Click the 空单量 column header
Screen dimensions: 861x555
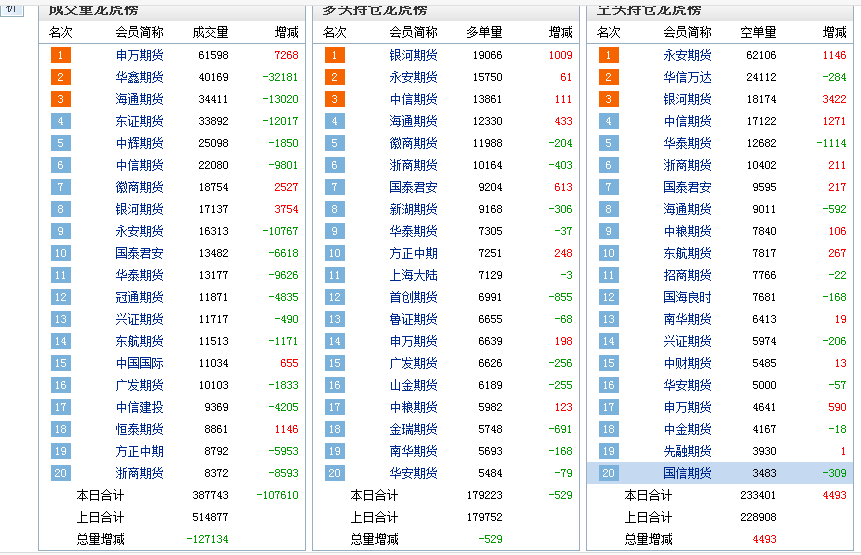point(758,32)
